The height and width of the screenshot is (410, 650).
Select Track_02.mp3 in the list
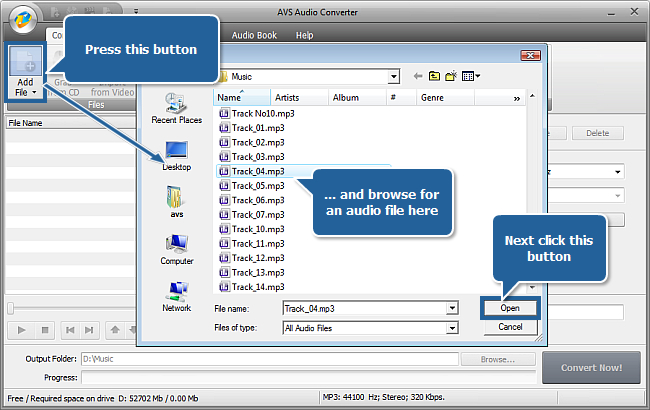coord(252,142)
